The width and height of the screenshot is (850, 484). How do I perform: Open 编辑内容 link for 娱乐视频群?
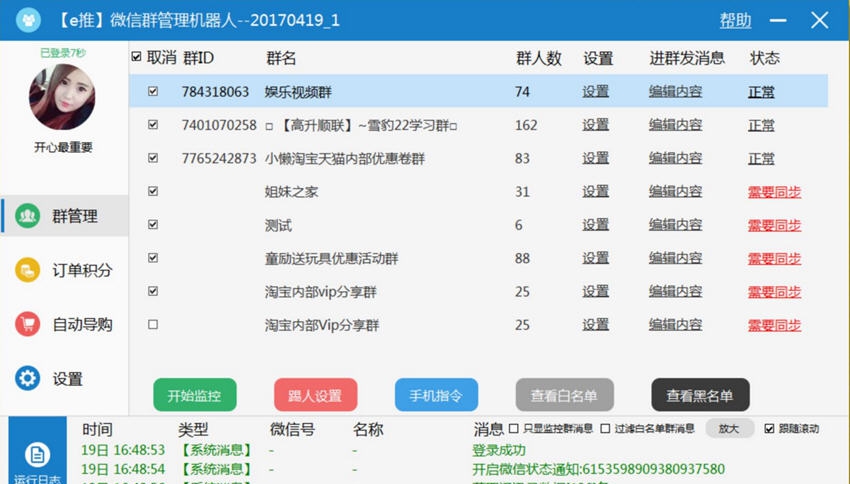pyautogui.click(x=675, y=92)
